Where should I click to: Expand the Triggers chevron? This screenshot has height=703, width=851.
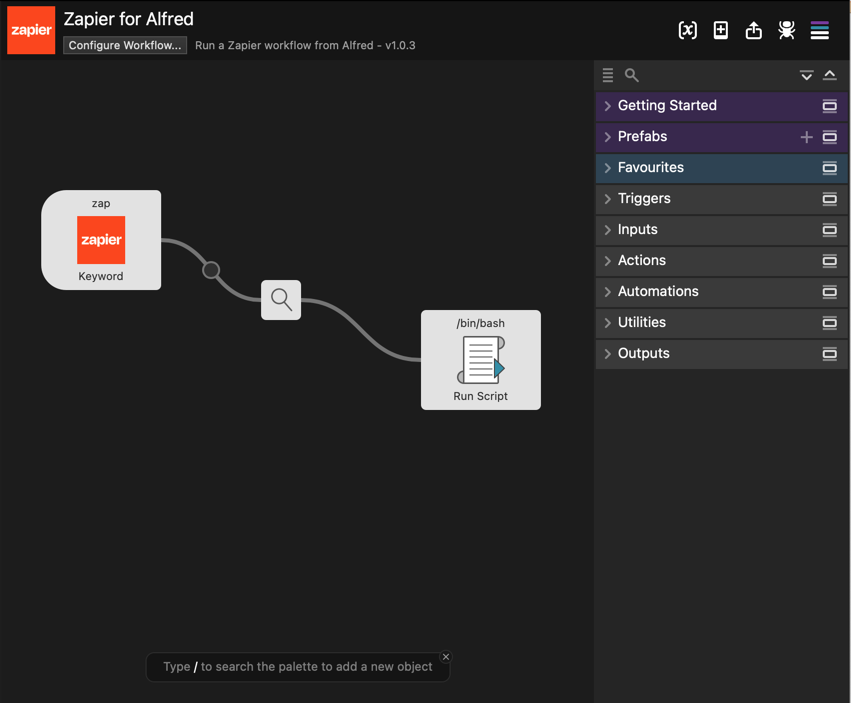(x=607, y=199)
